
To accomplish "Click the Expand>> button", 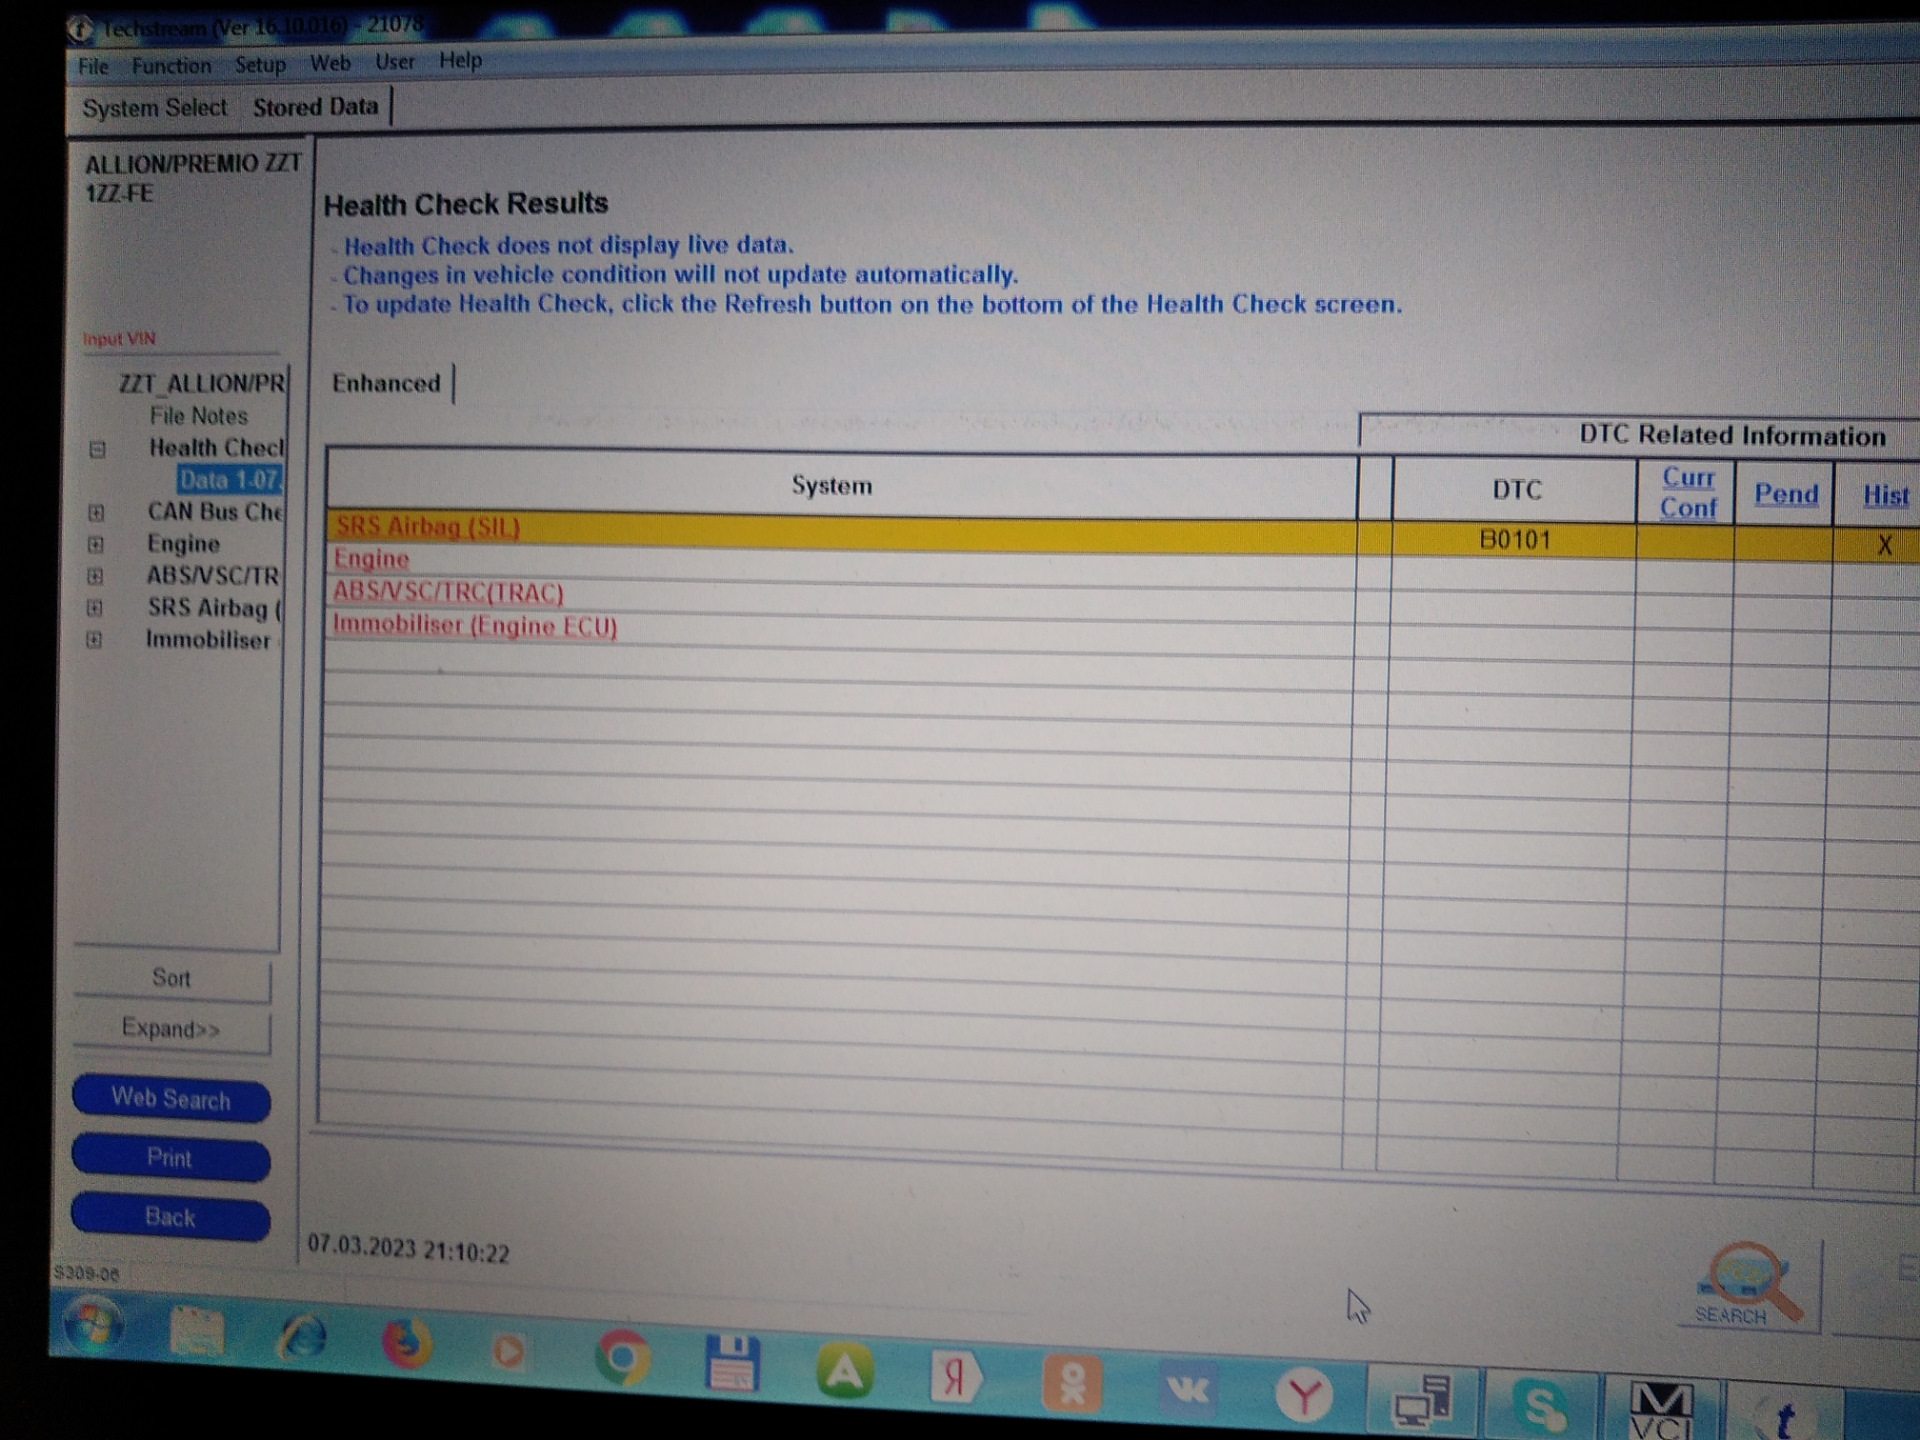I will [171, 1029].
